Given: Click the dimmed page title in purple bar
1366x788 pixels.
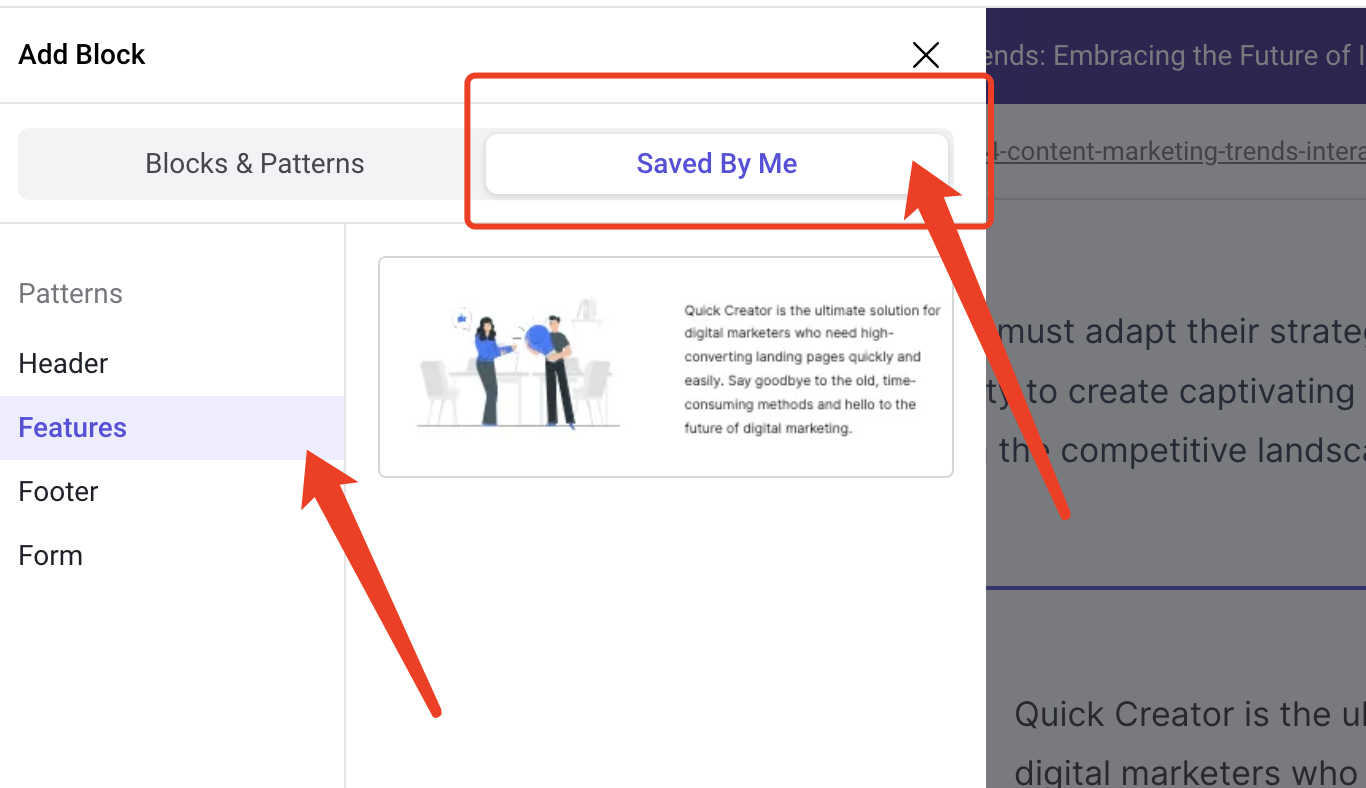Looking at the screenshot, I should coord(1176,55).
